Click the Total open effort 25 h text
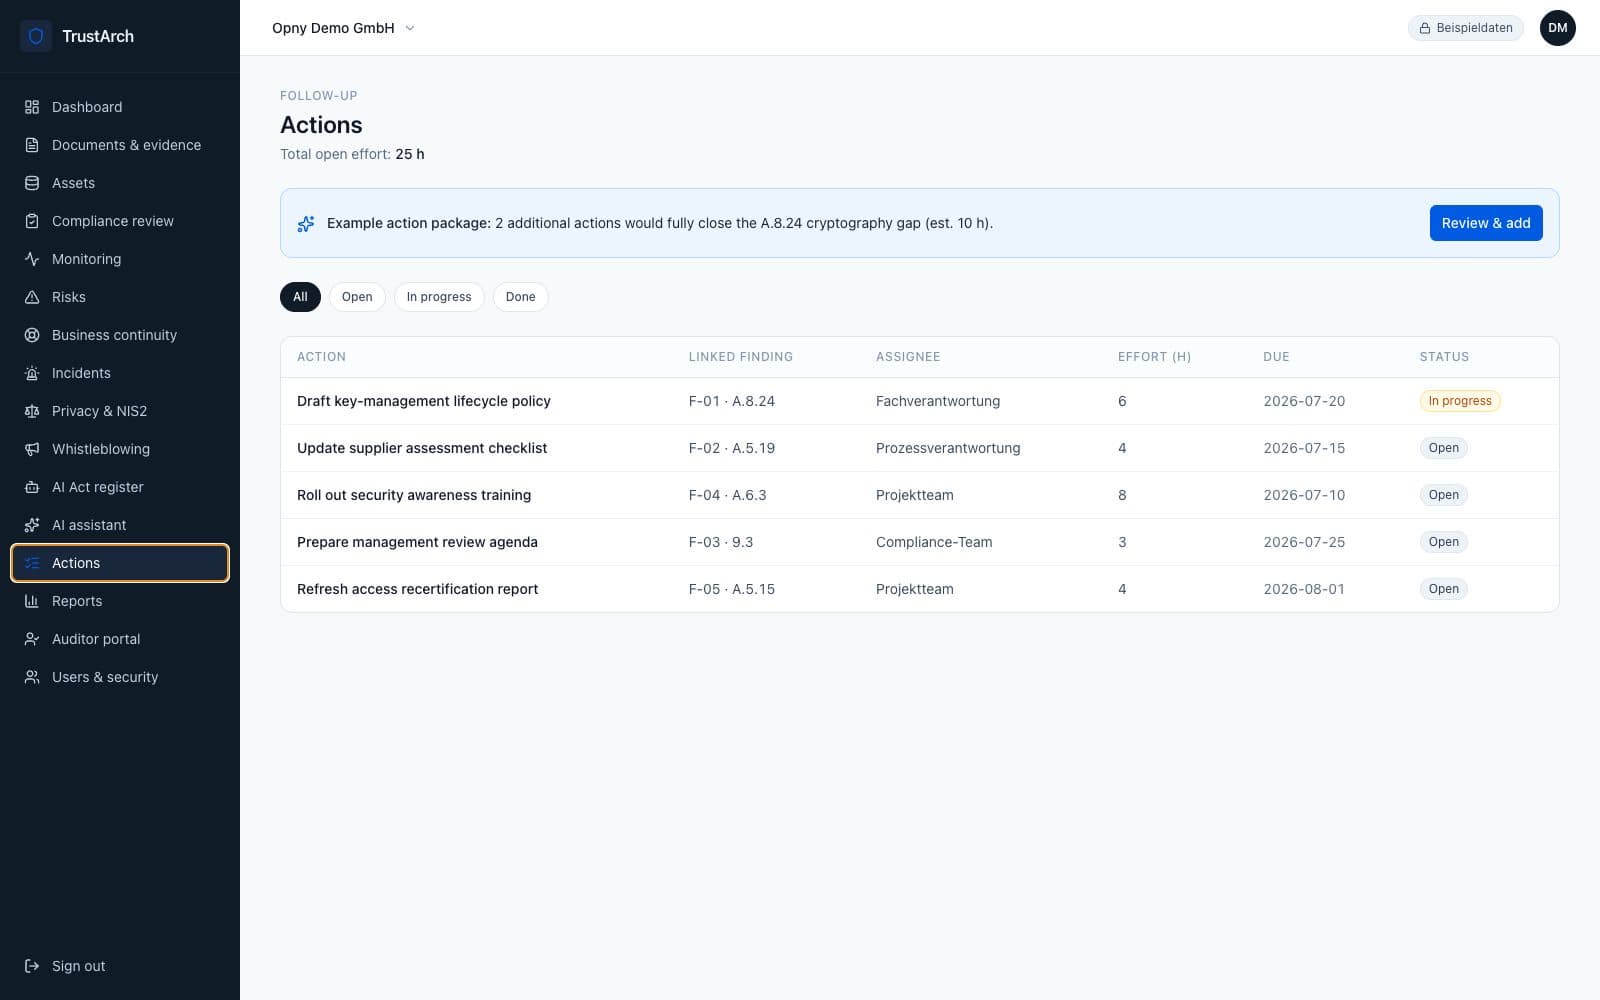This screenshot has width=1600, height=1000. coord(352,154)
